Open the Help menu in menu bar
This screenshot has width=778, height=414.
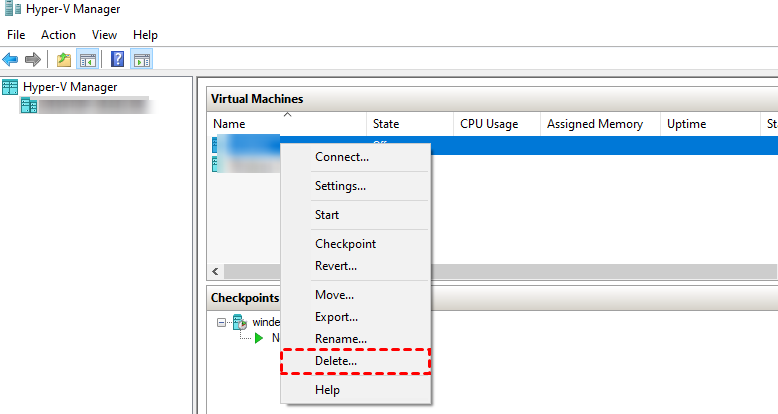click(x=145, y=35)
